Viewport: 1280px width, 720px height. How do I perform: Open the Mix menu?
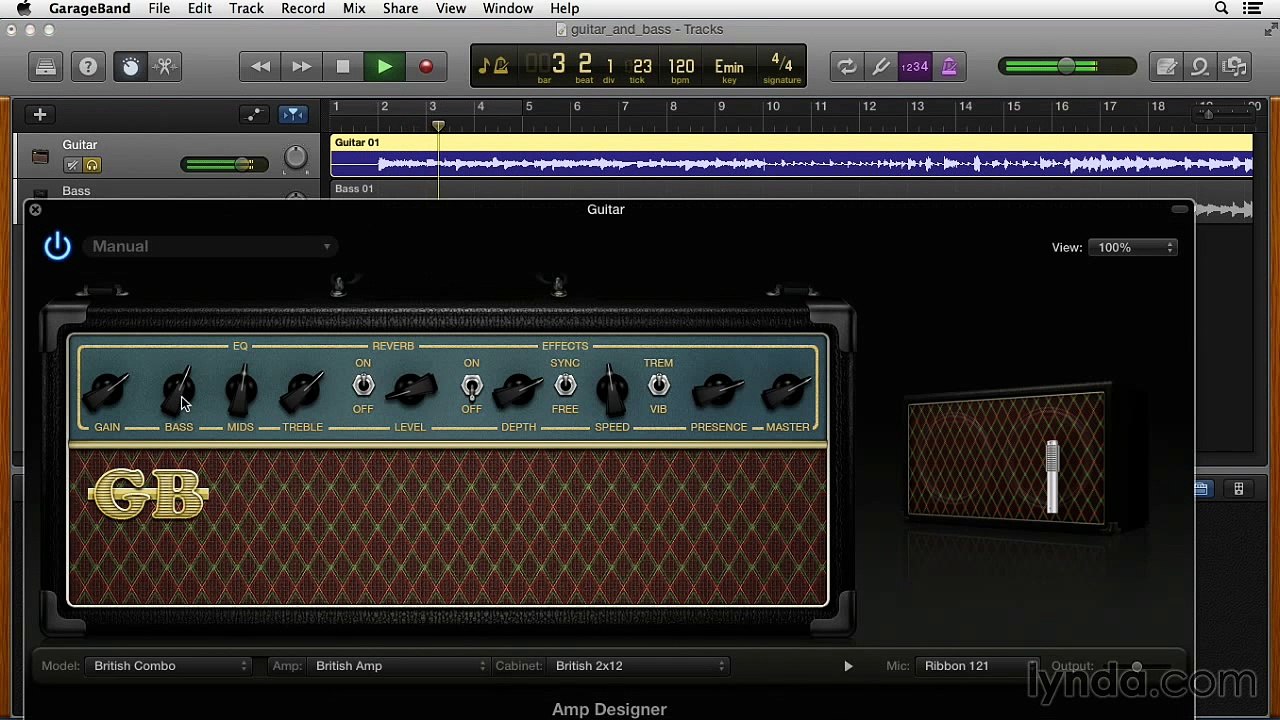tap(354, 9)
